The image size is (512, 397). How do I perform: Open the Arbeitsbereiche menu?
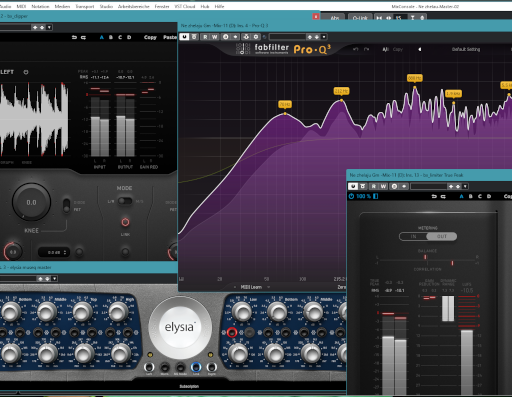133,6
